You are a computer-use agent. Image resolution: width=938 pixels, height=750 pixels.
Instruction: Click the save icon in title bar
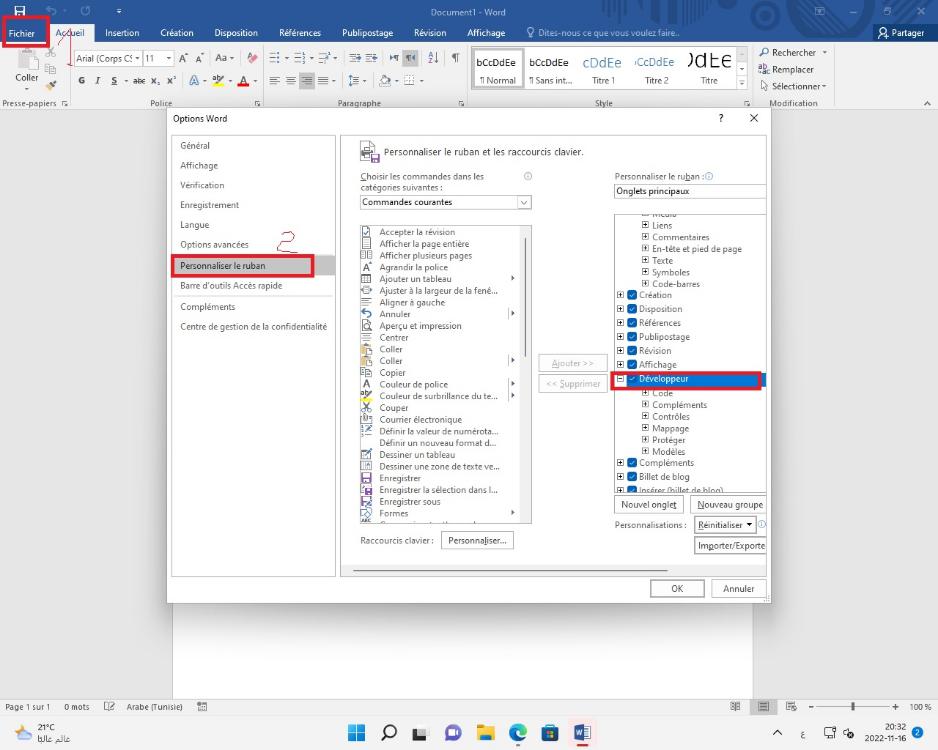(20, 11)
